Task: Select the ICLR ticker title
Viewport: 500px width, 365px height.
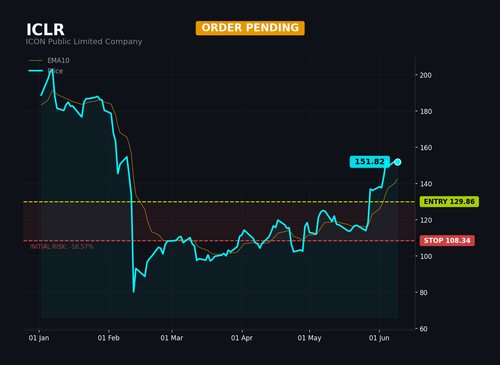Action: (45, 30)
